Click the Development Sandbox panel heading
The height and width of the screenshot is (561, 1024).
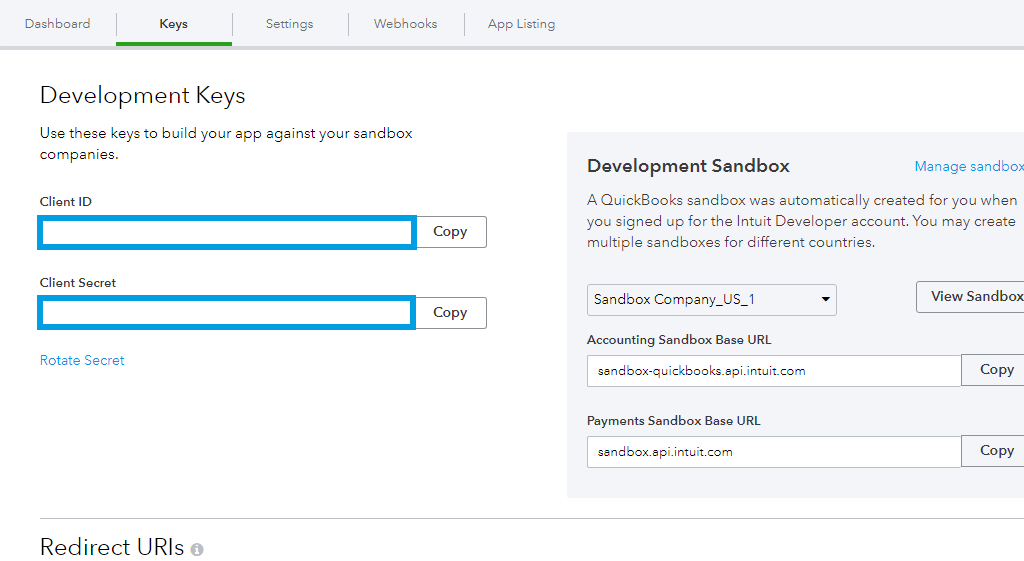tap(688, 166)
